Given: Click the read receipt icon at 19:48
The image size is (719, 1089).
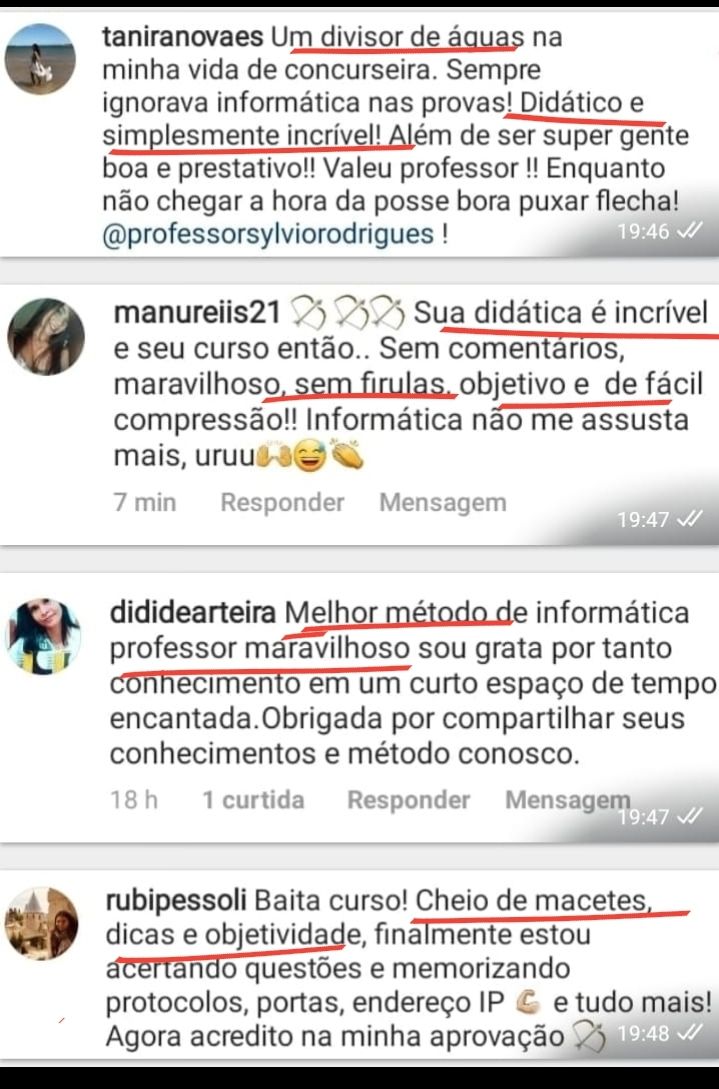Looking at the screenshot, I should click(x=689, y=1033).
